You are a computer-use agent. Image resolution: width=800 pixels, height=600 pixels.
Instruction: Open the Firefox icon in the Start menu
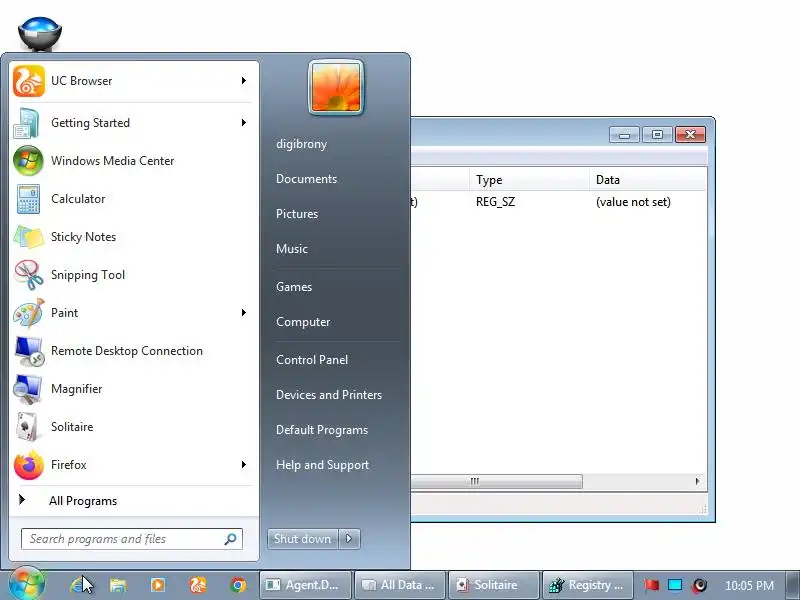click(29, 465)
